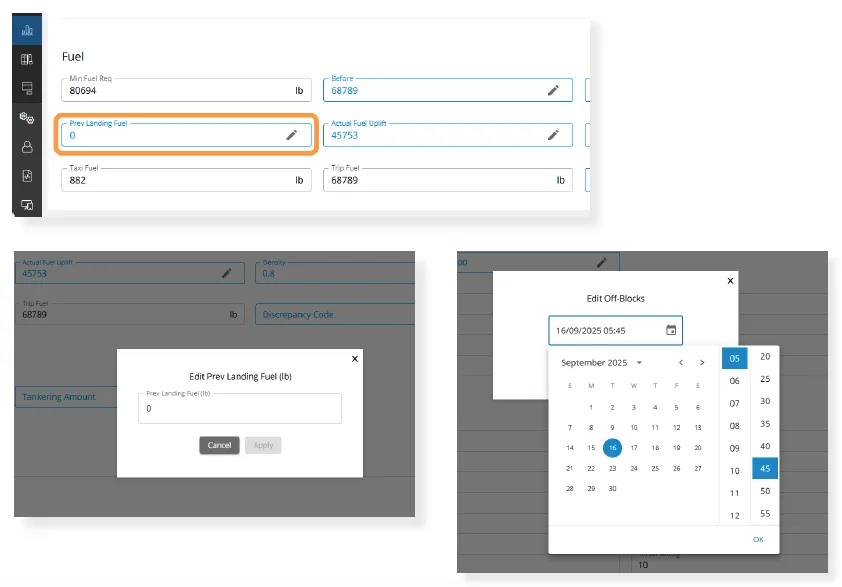The width and height of the screenshot is (842, 587).
Task: Expand the September 2025 month dropdown
Action: (639, 363)
